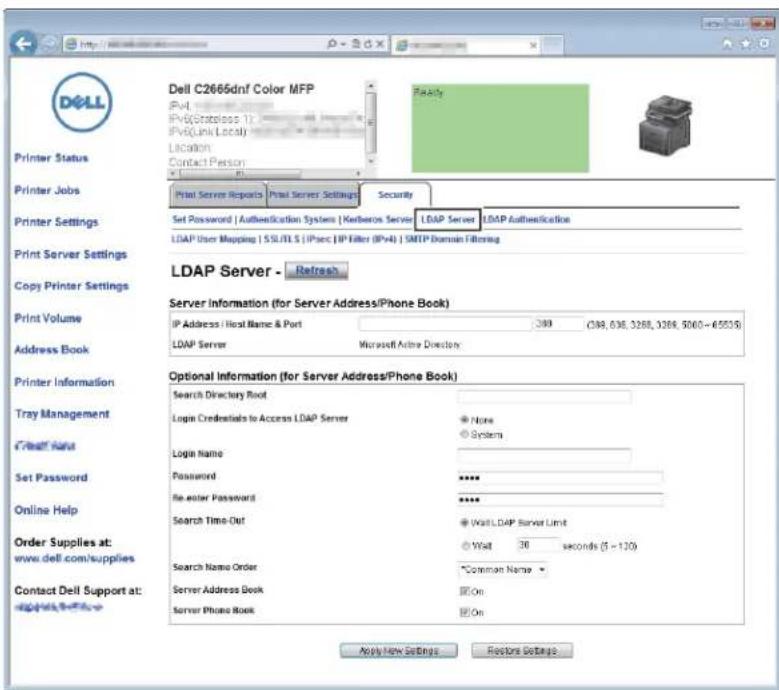Click the browser forward arrow button
779x690 pixels.
point(49,44)
